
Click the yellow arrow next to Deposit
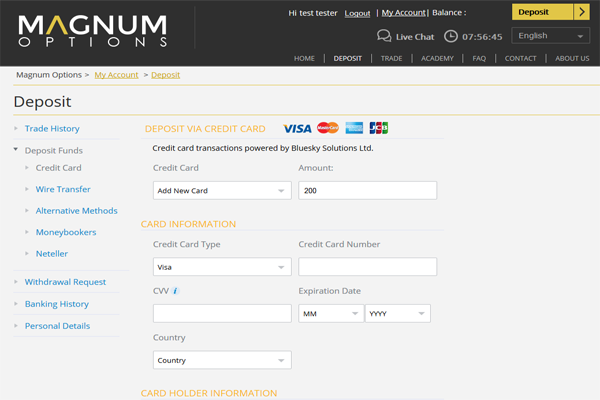582,12
